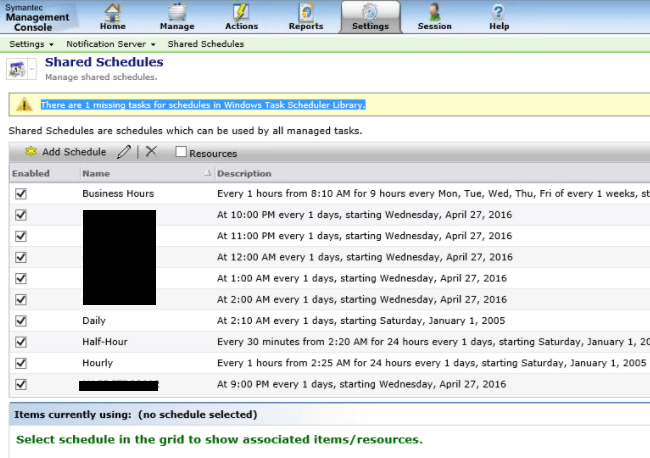Viewport: 650px width, 458px height.
Task: Expand the Settings breadcrumb dropdown
Action: (x=33, y=44)
